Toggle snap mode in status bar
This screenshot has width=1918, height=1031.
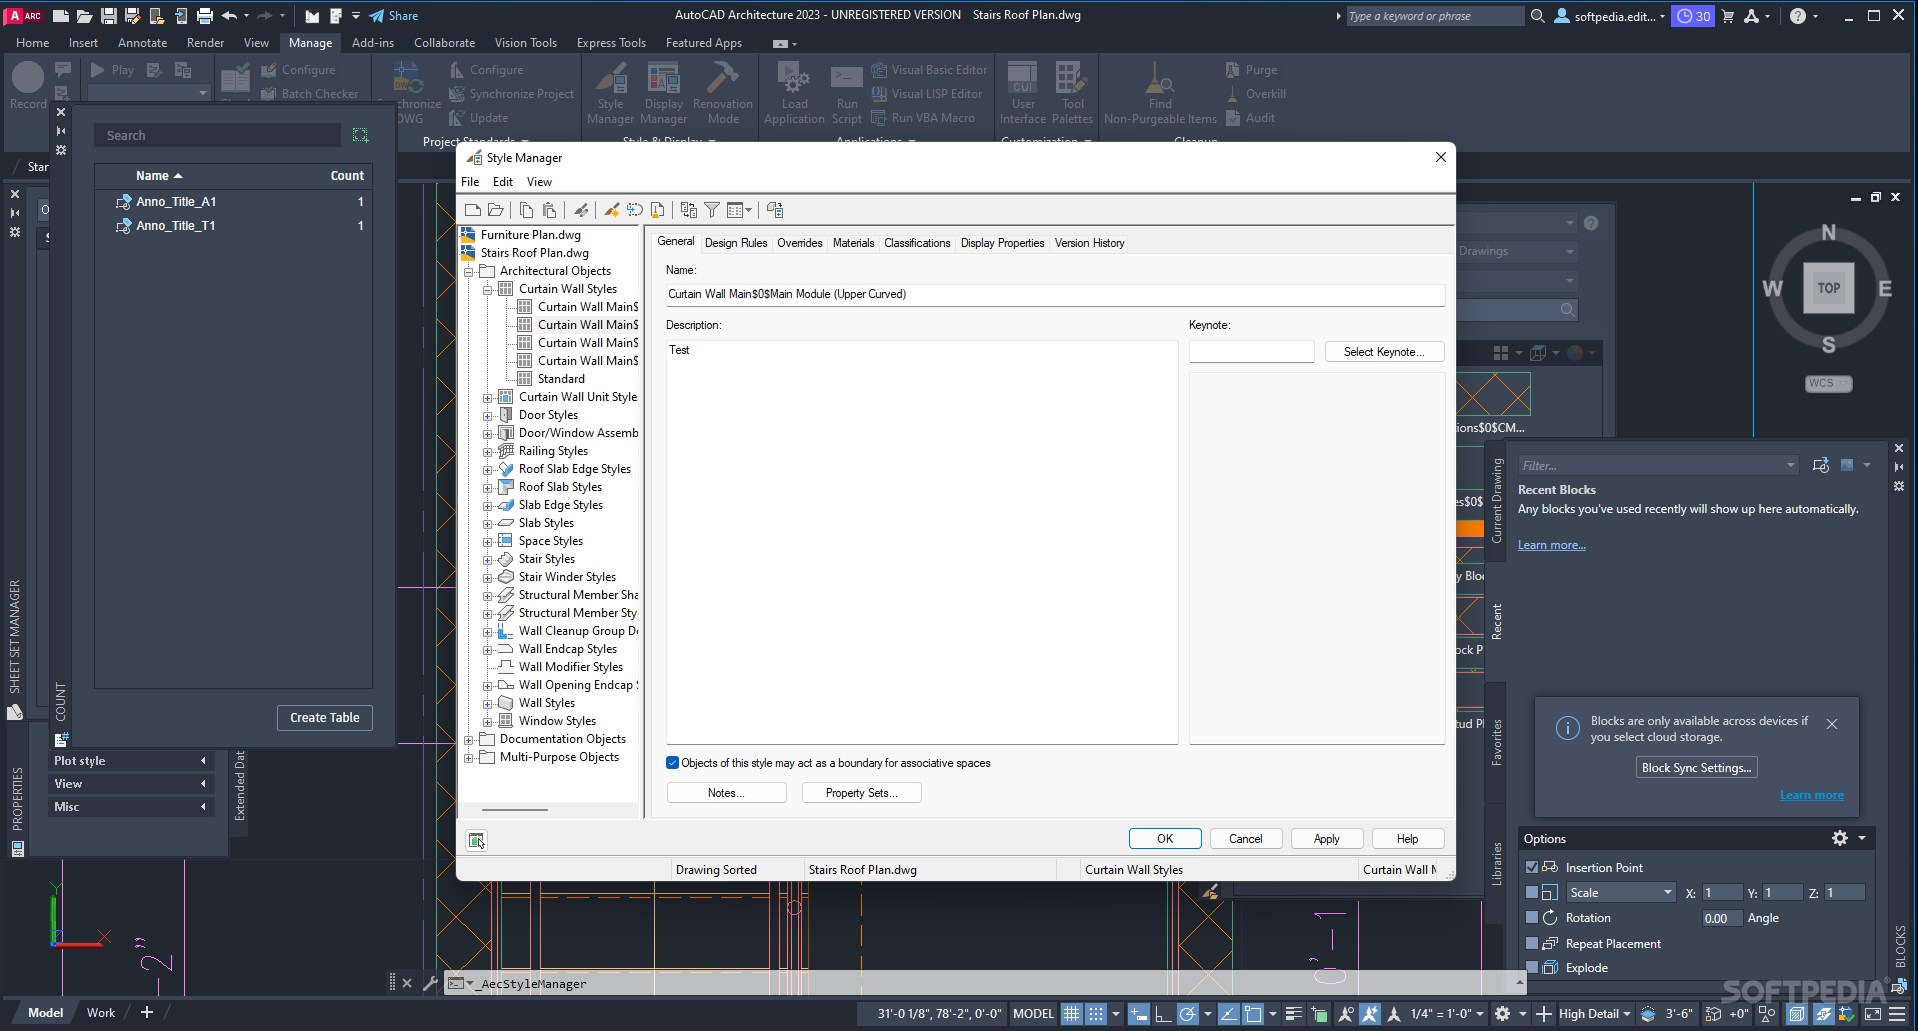point(1096,1013)
